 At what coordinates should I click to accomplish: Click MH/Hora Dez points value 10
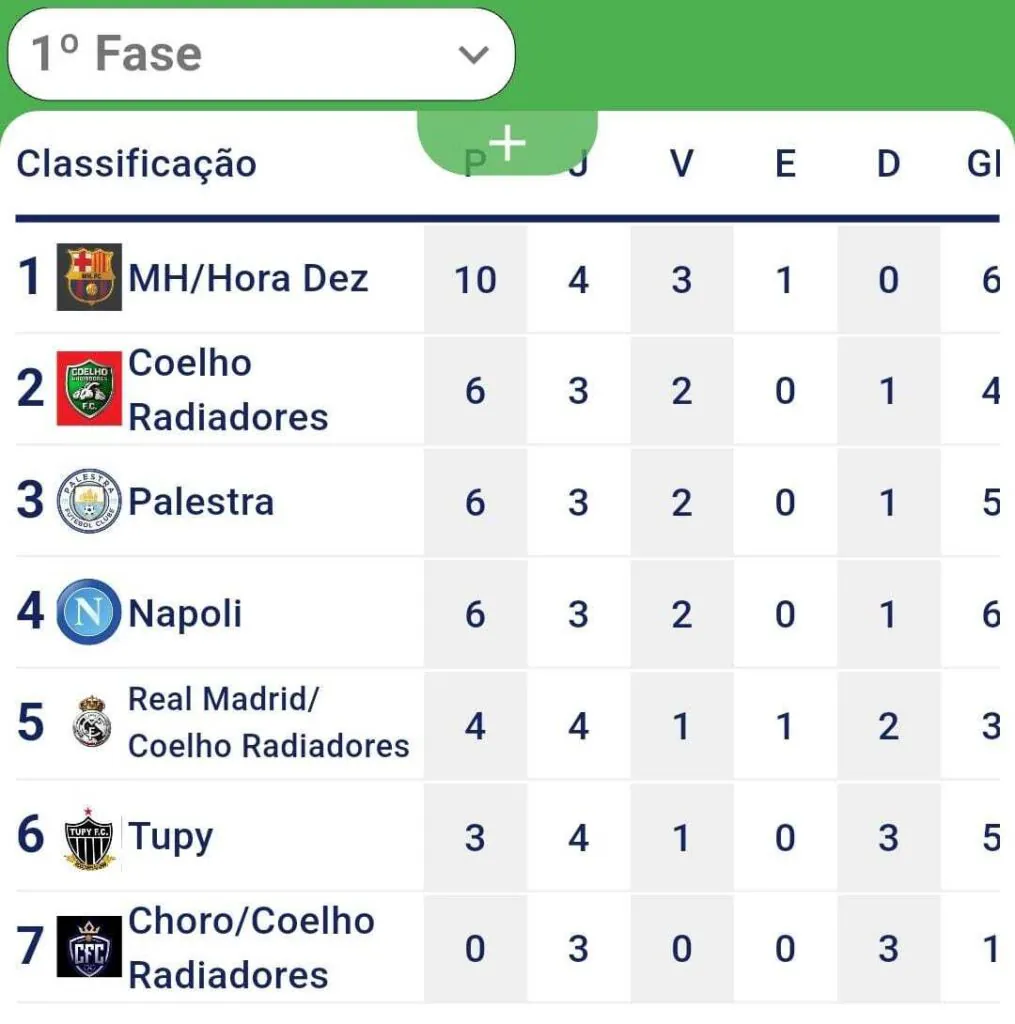coord(475,280)
